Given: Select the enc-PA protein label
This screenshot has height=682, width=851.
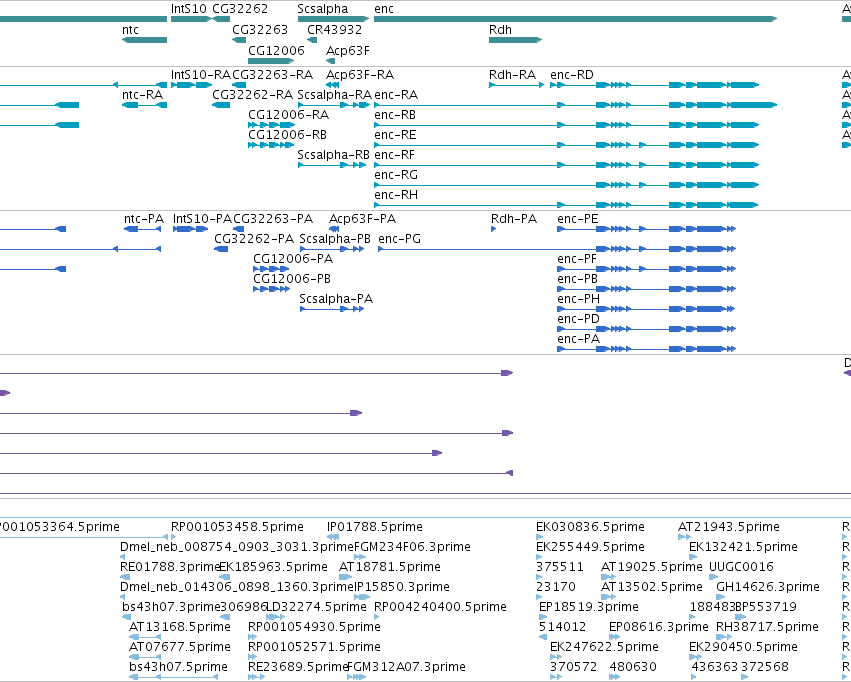Looking at the screenshot, I should [x=579, y=340].
